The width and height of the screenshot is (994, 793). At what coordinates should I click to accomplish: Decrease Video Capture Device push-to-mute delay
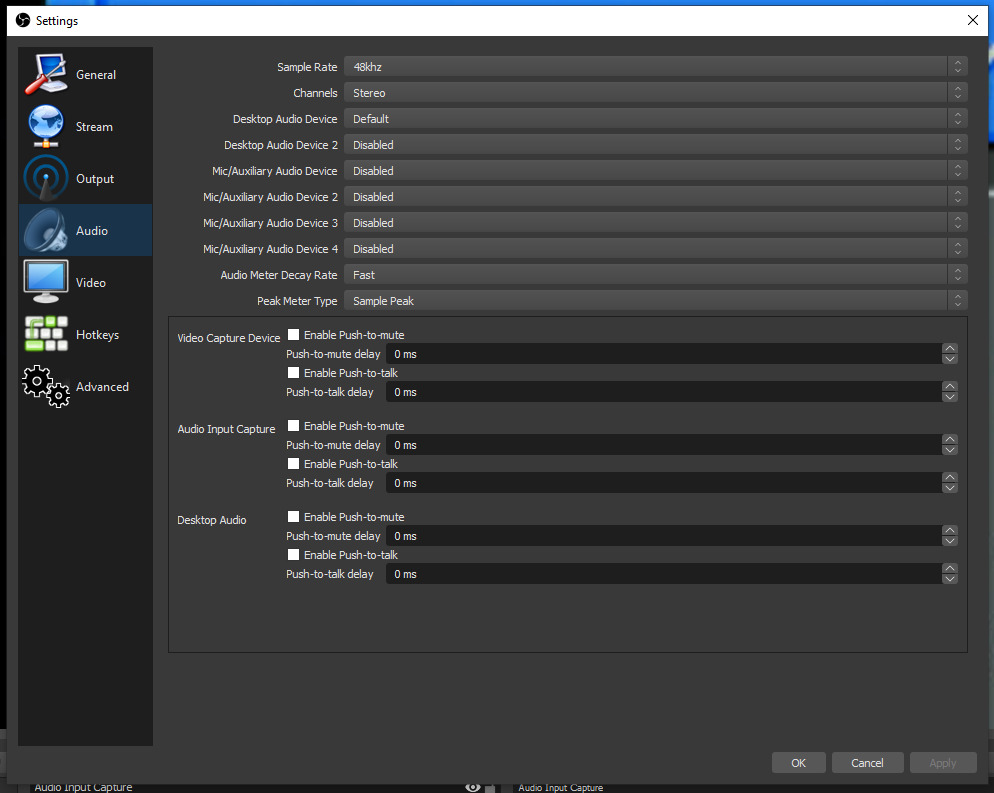pyautogui.click(x=949, y=359)
